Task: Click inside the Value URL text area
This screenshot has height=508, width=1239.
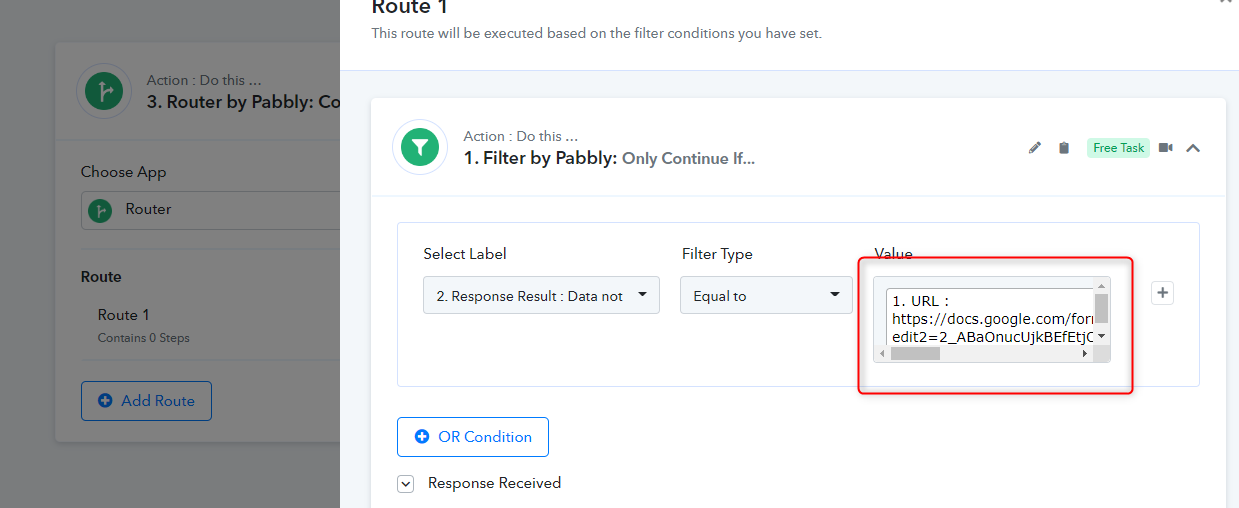Action: [988, 318]
